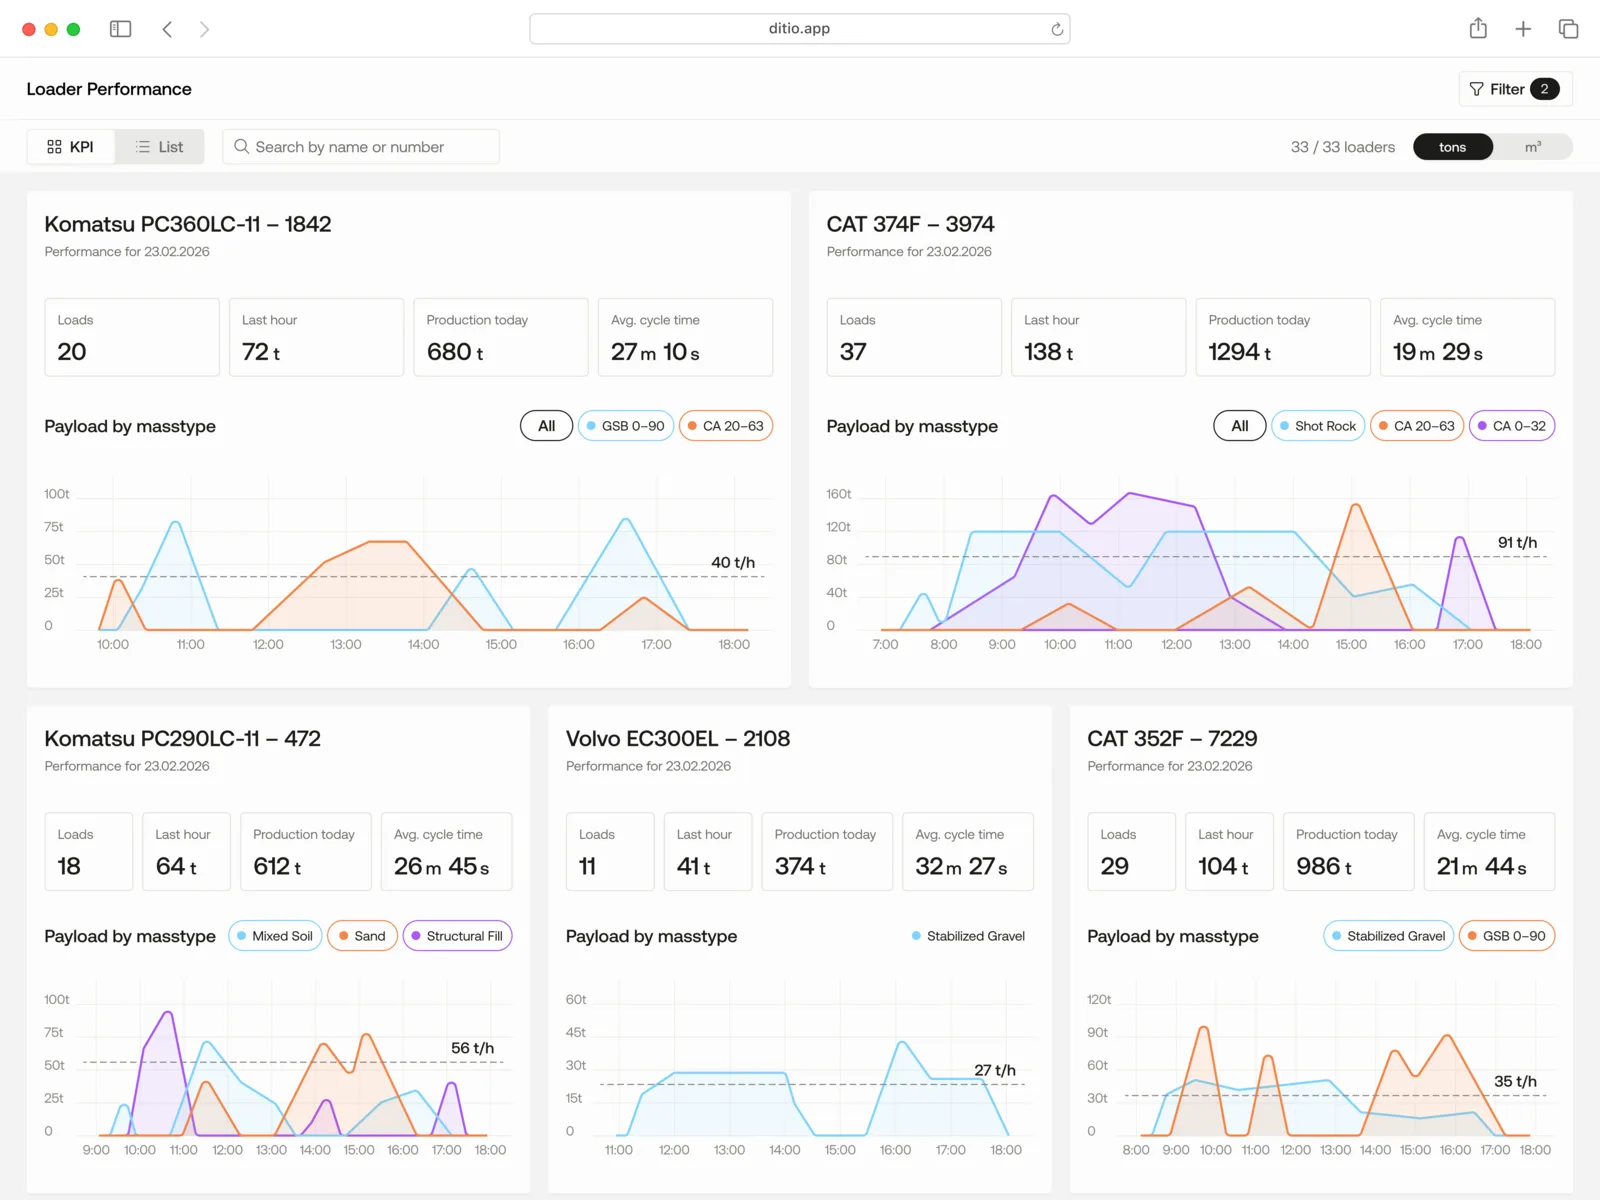Select All masstypes on CAT 374F chart
This screenshot has width=1600, height=1200.
[1239, 425]
